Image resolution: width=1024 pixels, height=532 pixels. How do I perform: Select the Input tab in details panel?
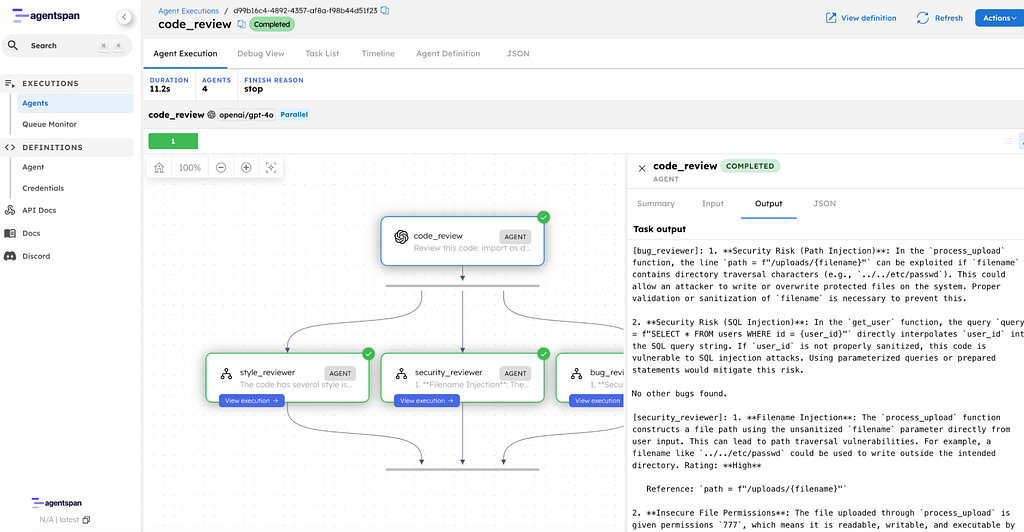(712, 203)
